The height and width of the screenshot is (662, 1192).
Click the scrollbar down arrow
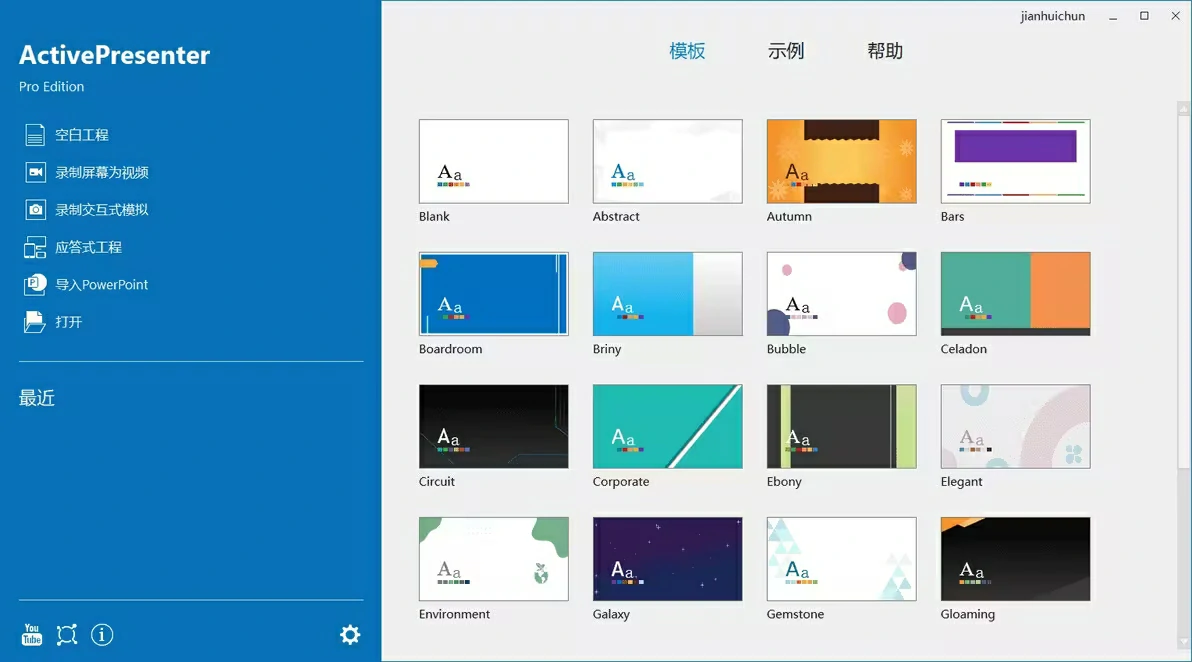pos(1184,644)
